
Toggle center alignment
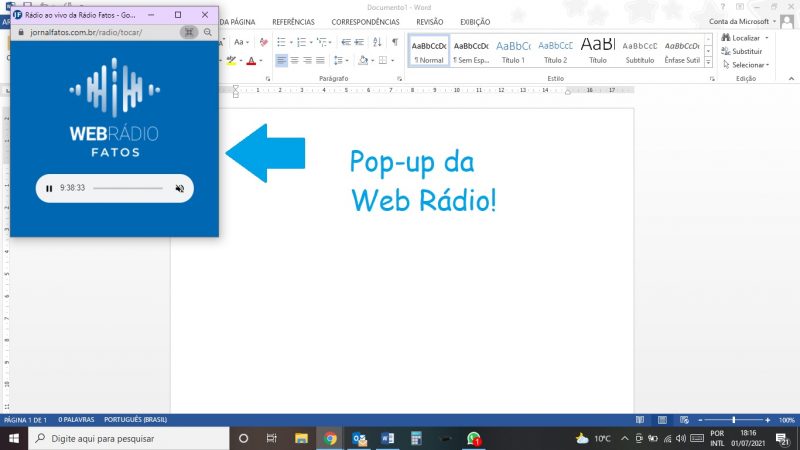coord(294,60)
